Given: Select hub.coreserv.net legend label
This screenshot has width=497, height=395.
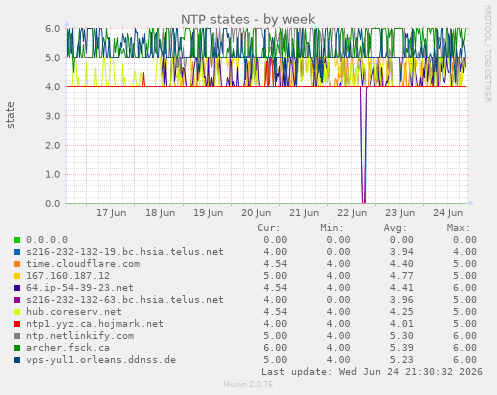Looking at the screenshot, I should [x=74, y=312].
